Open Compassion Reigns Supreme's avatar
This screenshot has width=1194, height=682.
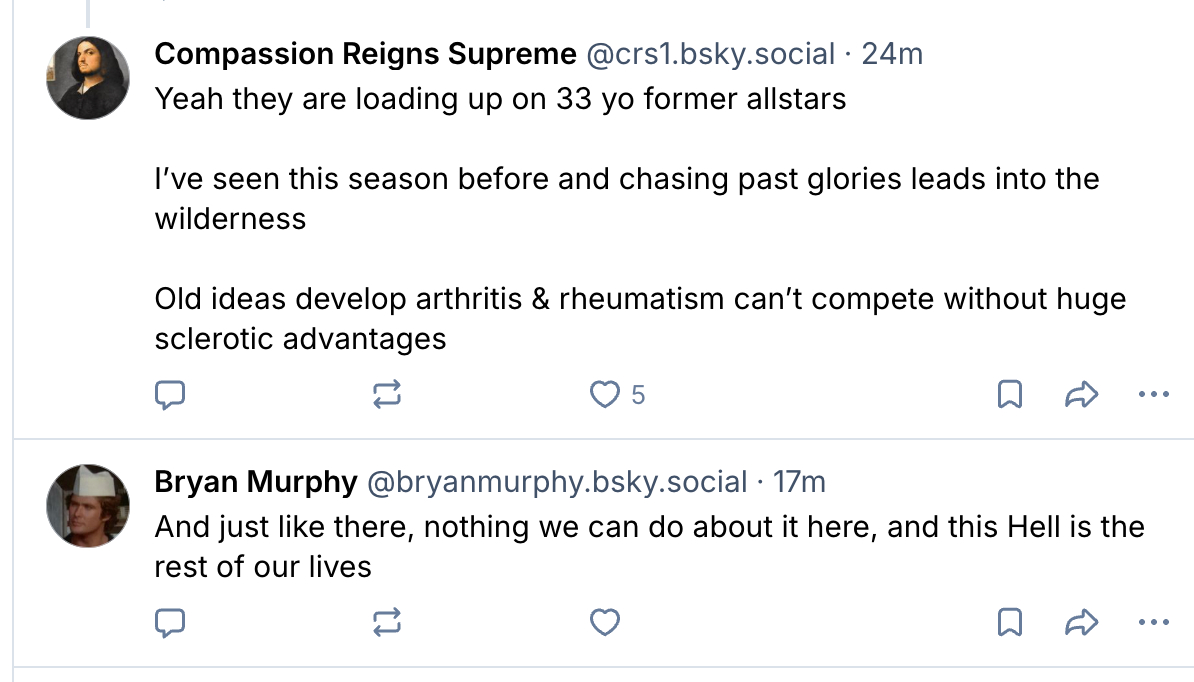pos(88,78)
